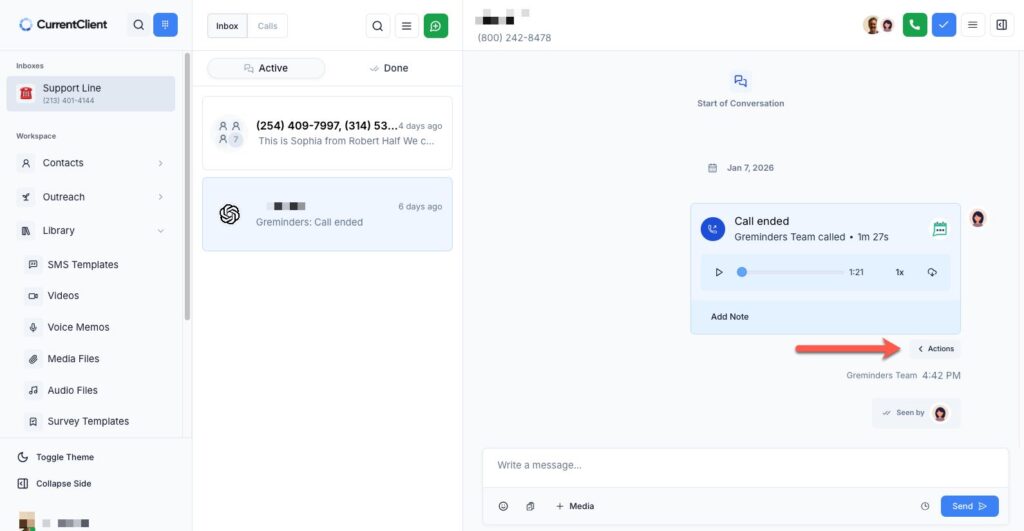Click the schedule message clock icon
The height and width of the screenshot is (531, 1024).
click(x=925, y=506)
